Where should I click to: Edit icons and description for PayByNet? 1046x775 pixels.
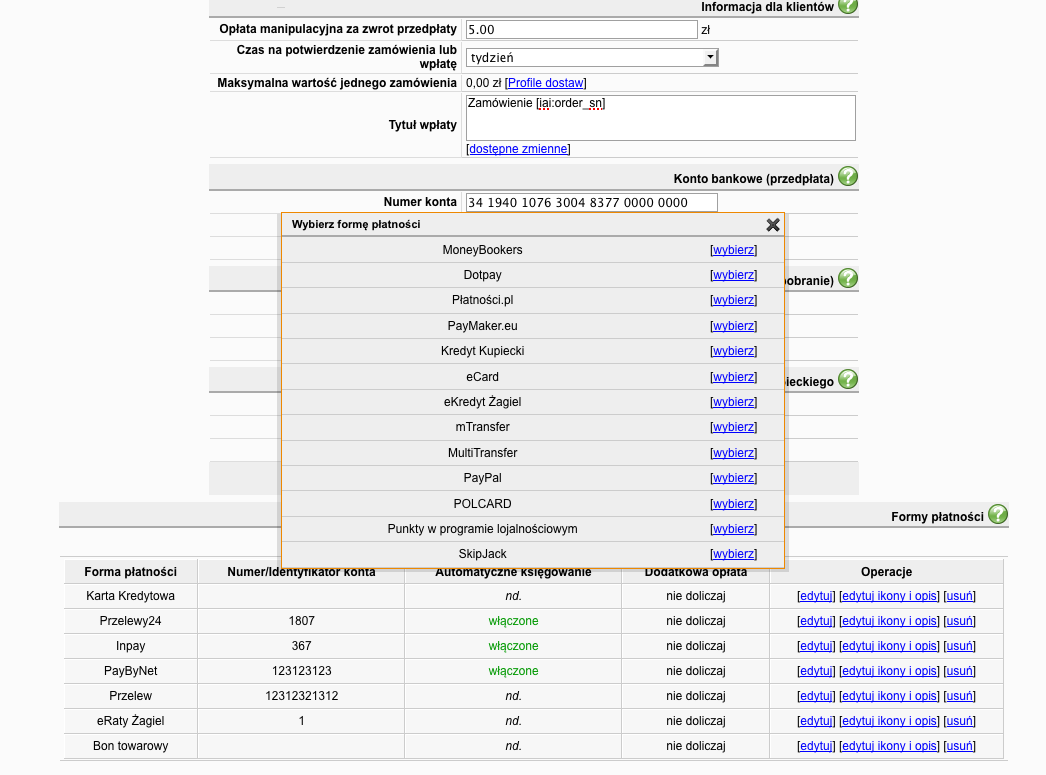(x=889, y=671)
